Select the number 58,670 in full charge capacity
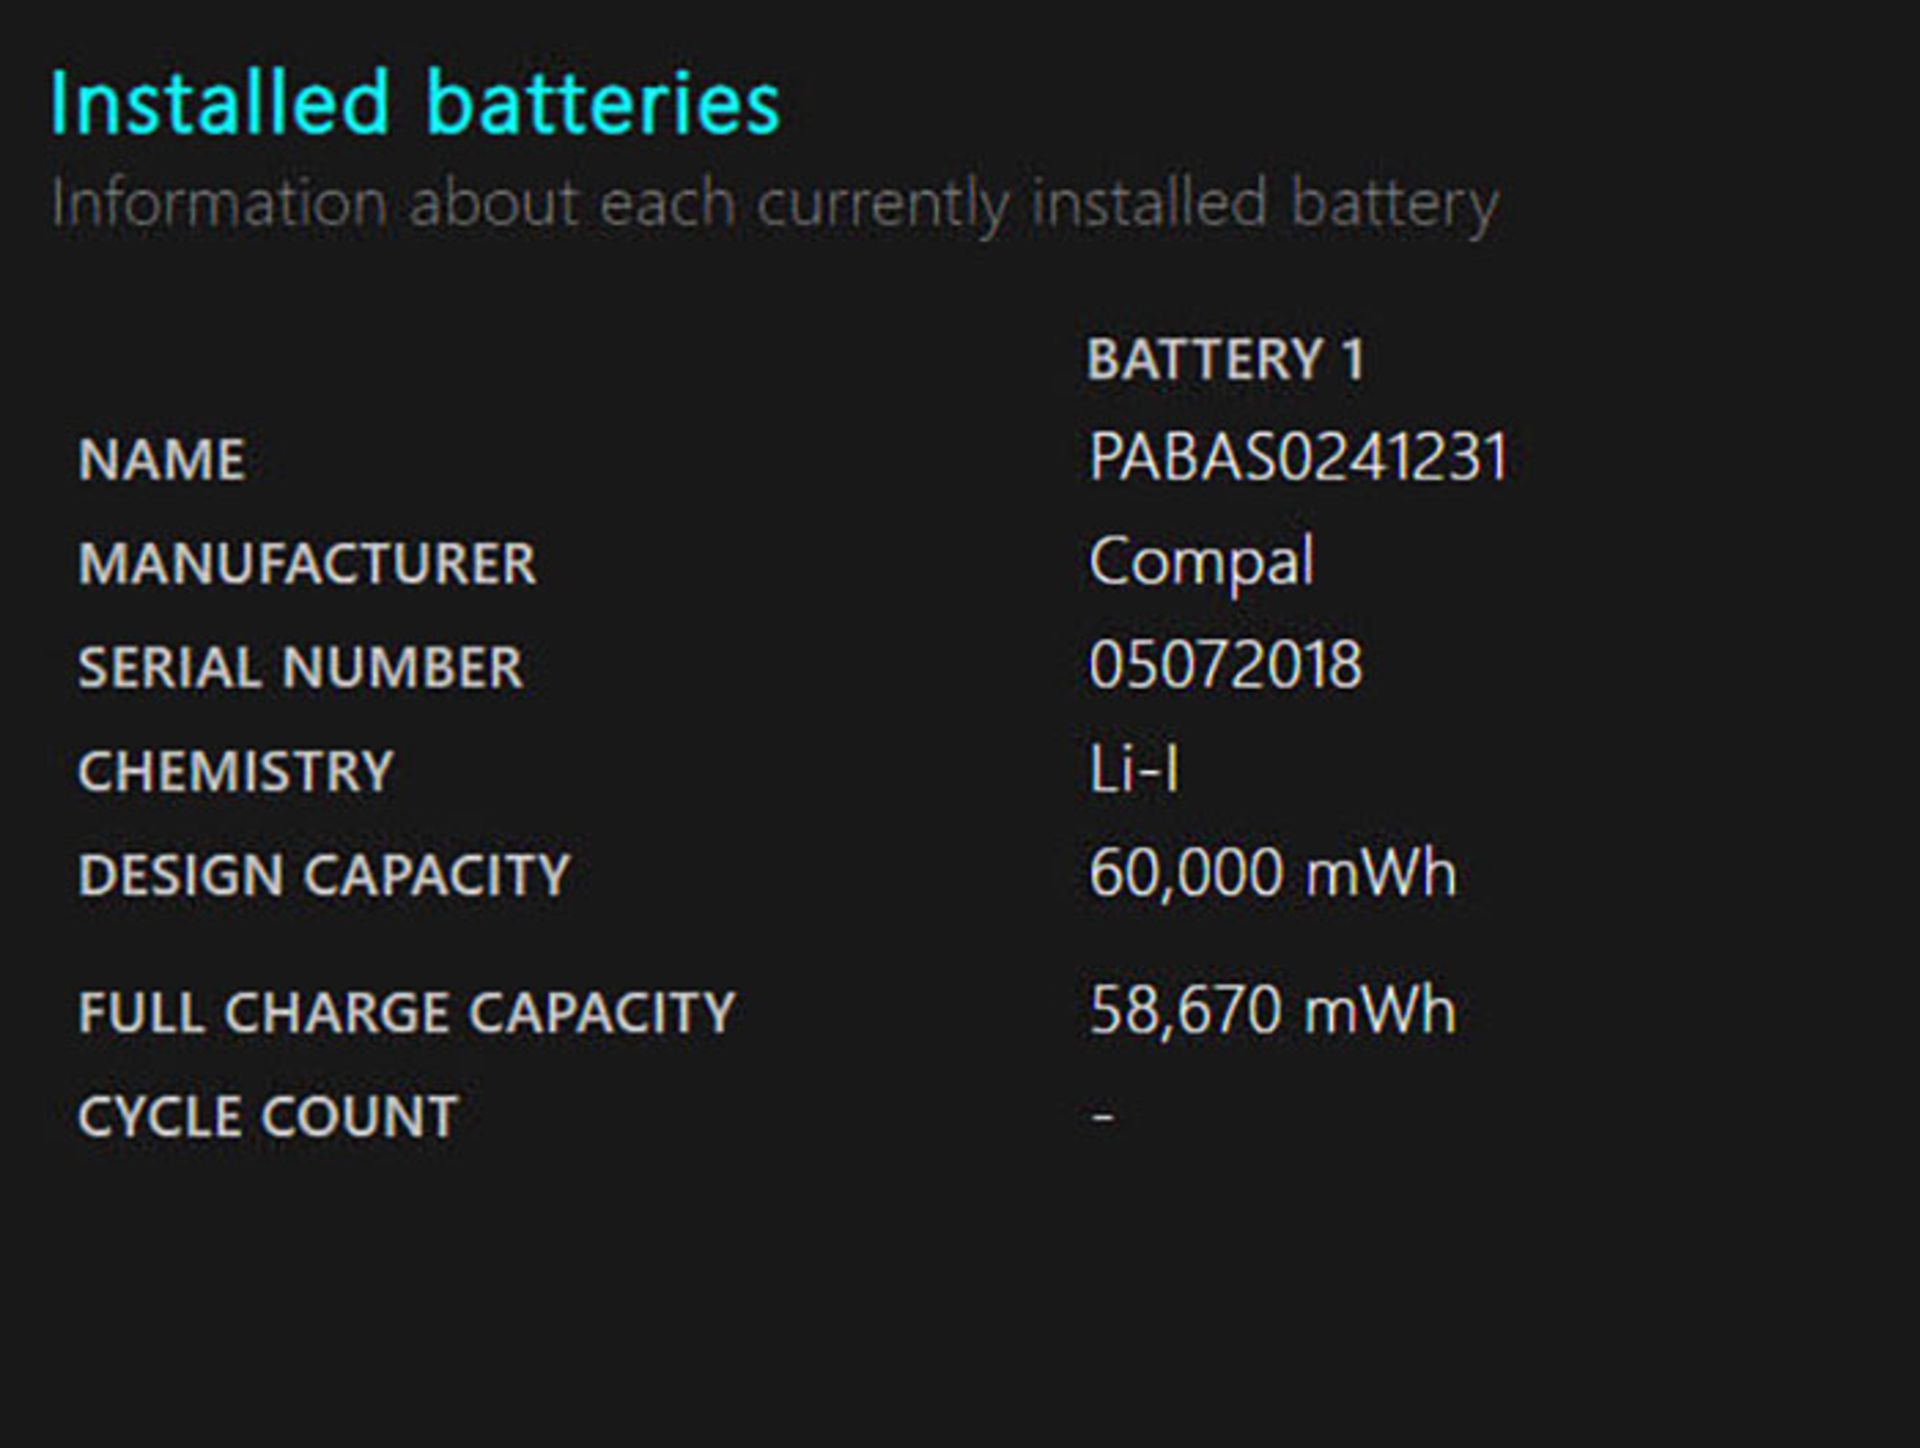The image size is (1920, 1448). (x=1186, y=1010)
